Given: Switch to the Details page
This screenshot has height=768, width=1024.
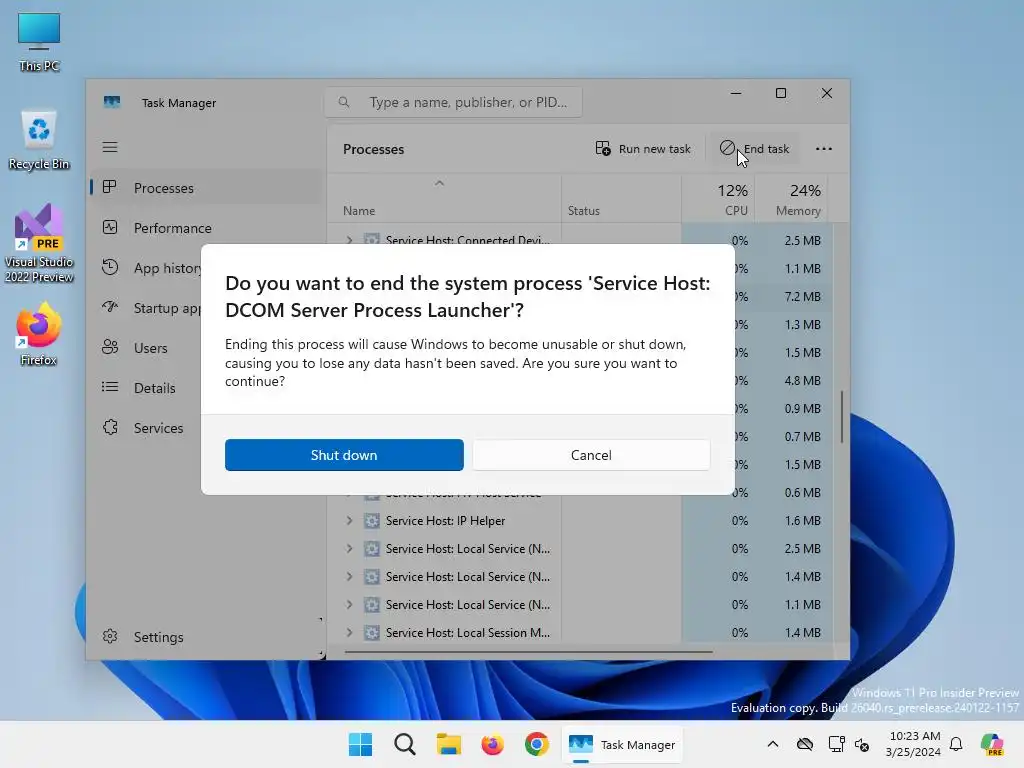Looking at the screenshot, I should [x=154, y=388].
